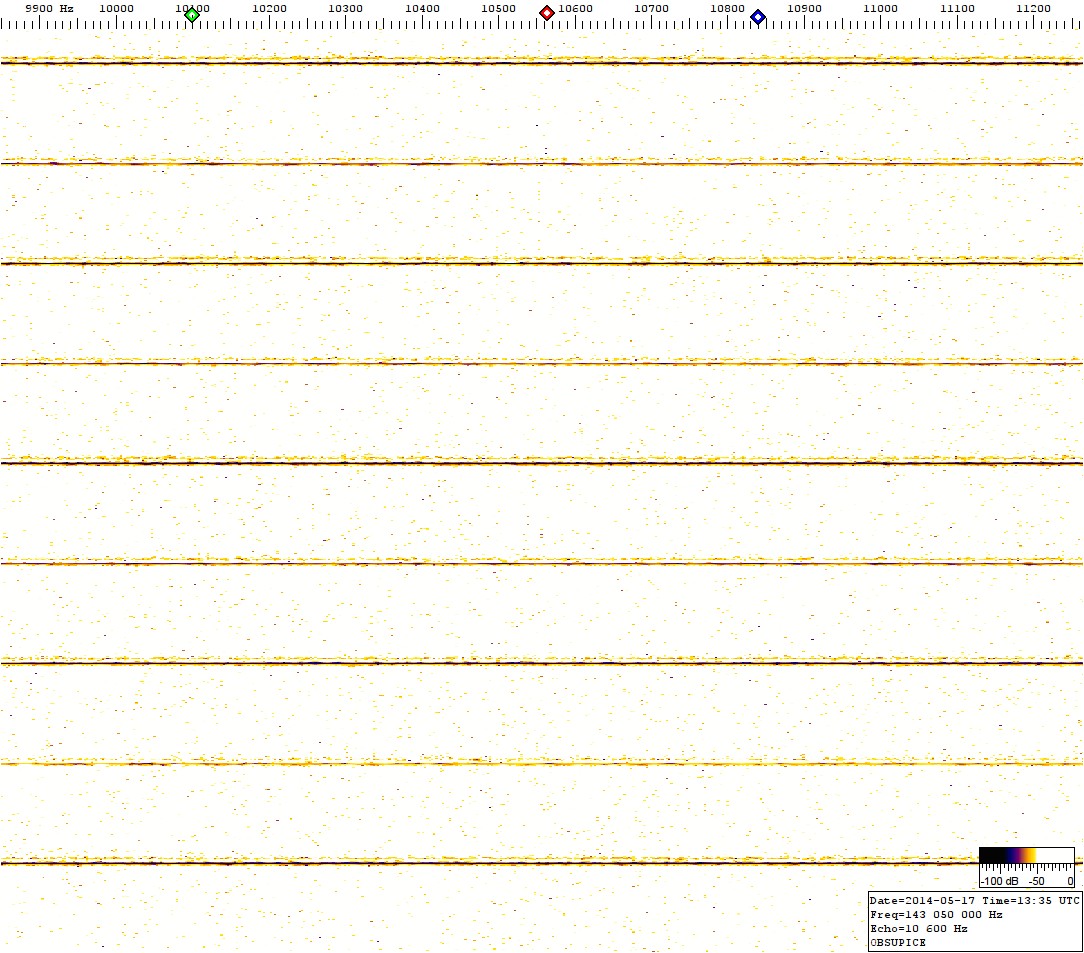Click the topmost horizontal signal trace
Viewport: 1084px width, 953px height.
540,63
